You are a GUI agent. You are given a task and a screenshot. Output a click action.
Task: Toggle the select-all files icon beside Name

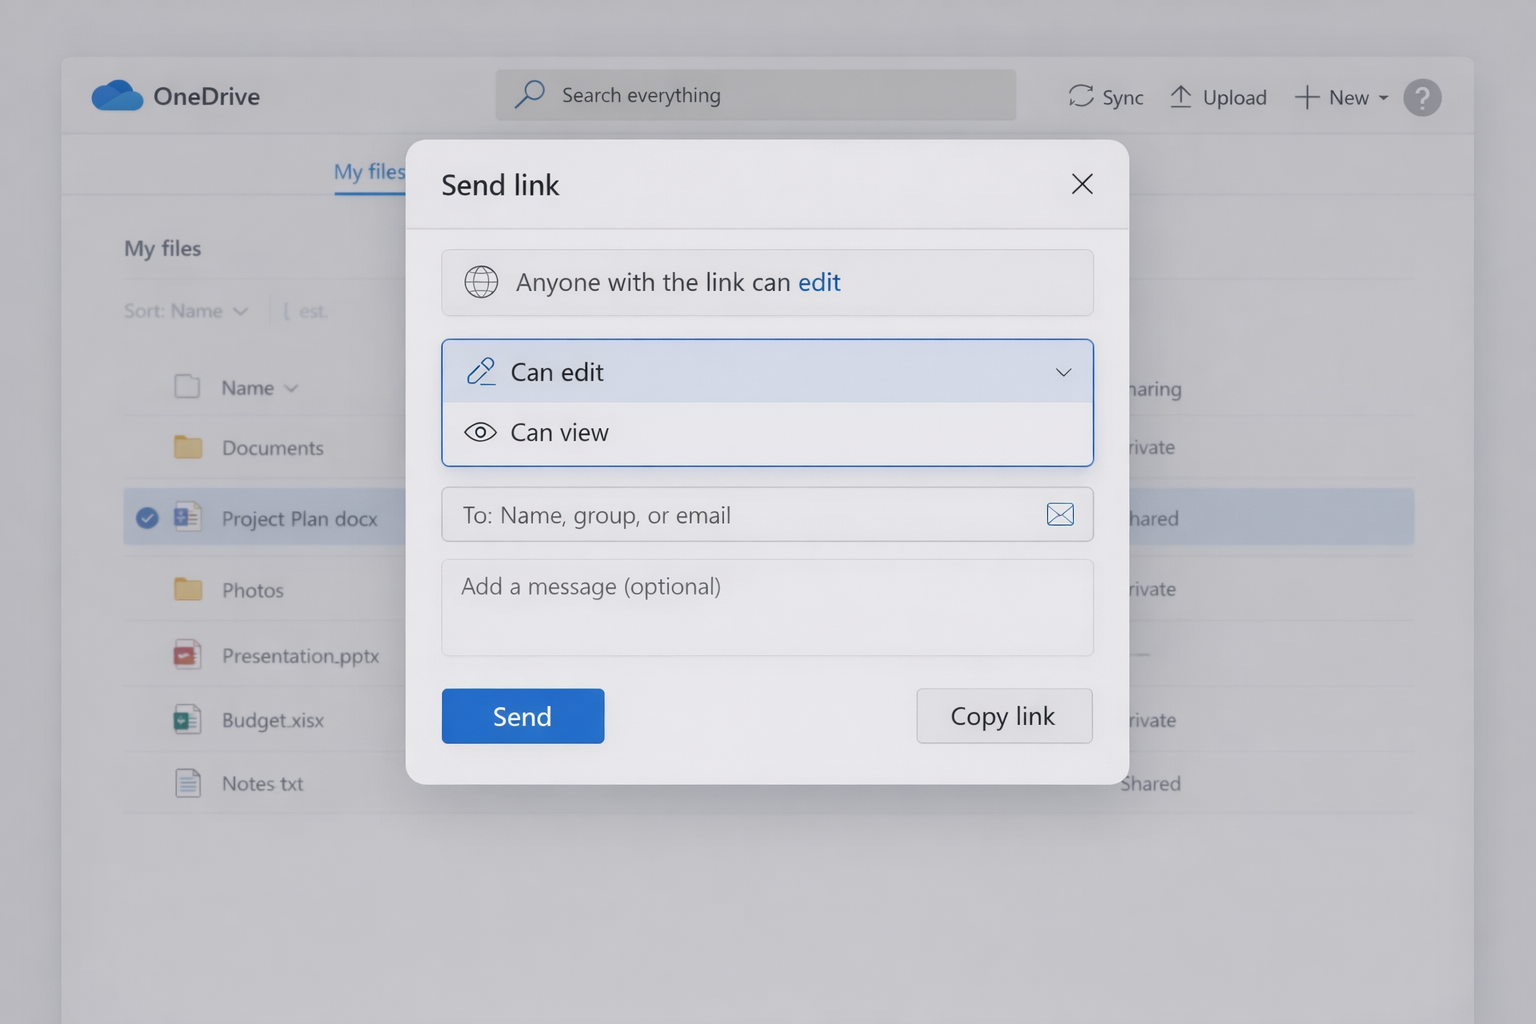coord(187,387)
